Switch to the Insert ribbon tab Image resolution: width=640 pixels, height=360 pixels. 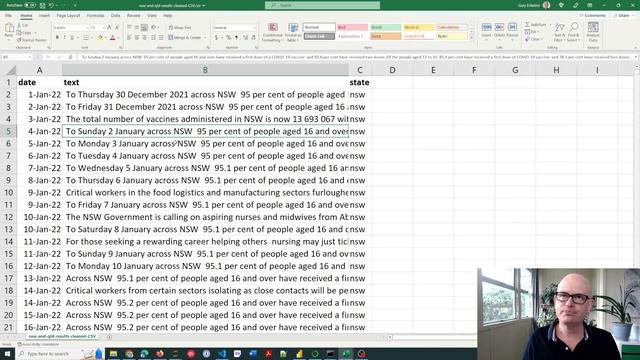point(44,16)
